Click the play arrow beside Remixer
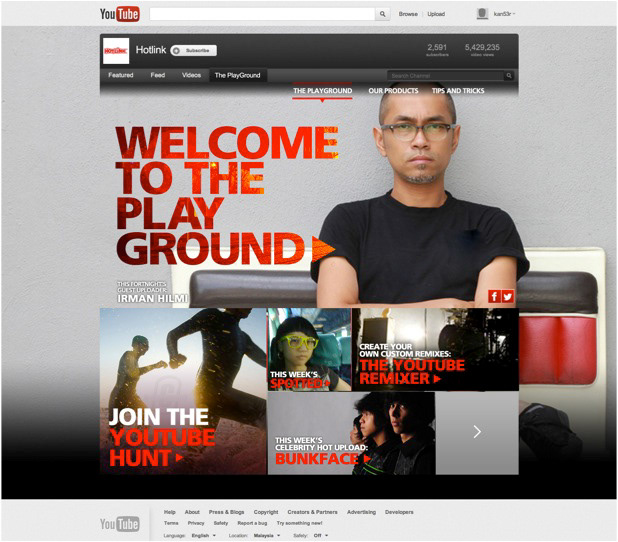The image size is (618, 542). [437, 379]
